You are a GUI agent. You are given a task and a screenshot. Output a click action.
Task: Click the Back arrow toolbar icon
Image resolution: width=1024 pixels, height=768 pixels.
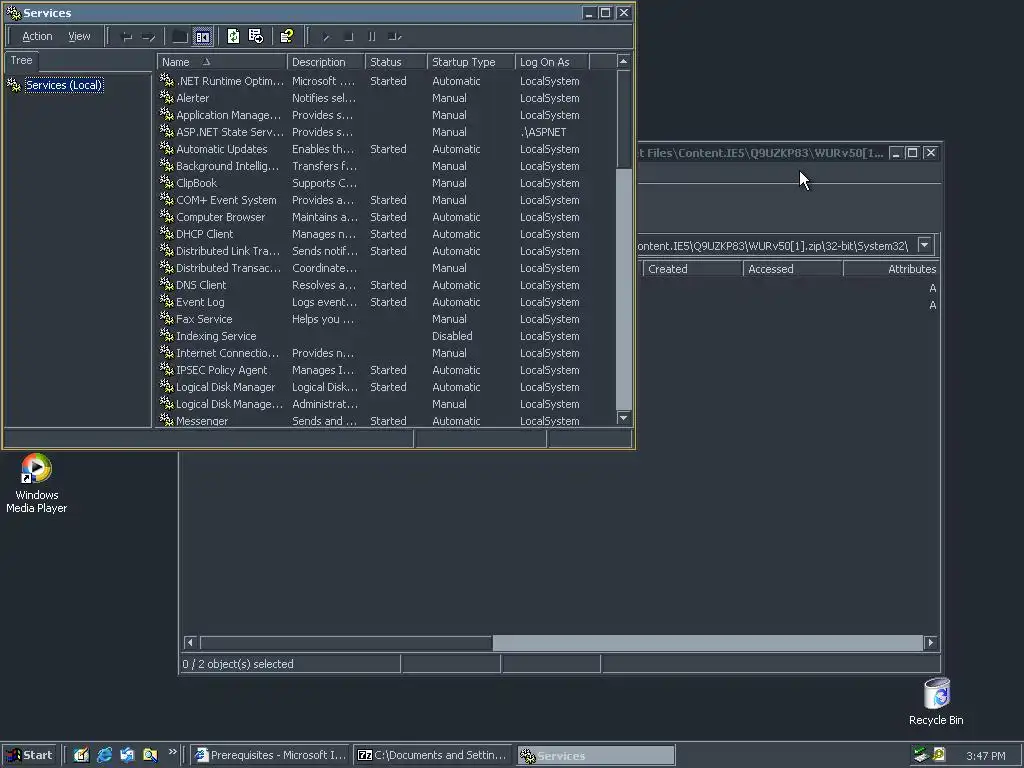click(127, 37)
